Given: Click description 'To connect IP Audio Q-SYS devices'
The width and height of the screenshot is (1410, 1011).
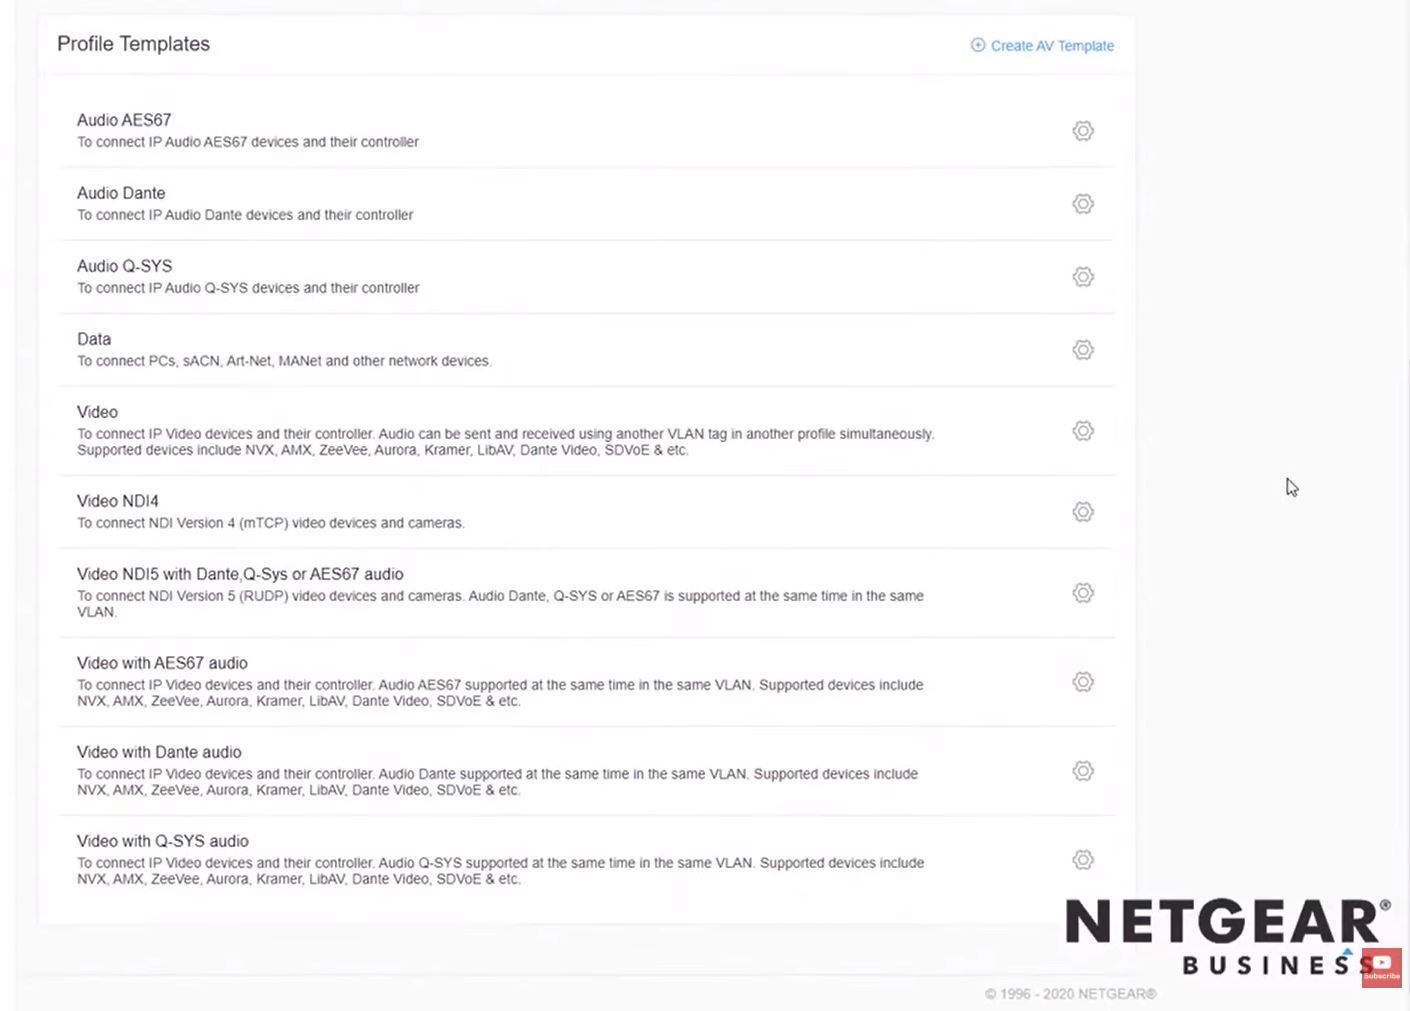Looking at the screenshot, I should (x=248, y=288).
